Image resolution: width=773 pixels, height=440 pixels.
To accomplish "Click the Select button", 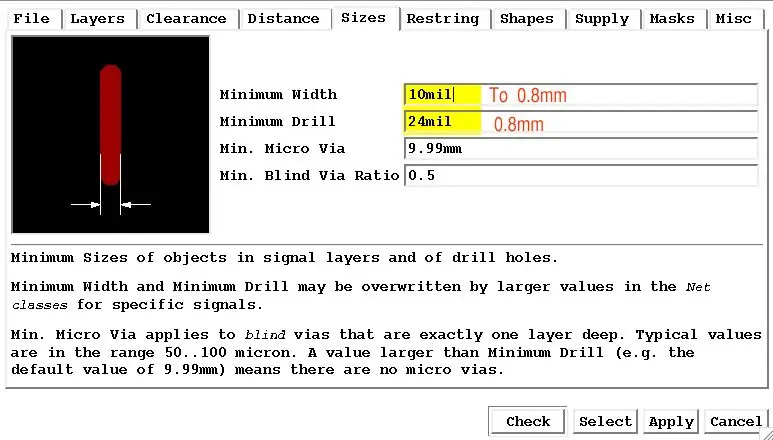I will click(x=605, y=422).
